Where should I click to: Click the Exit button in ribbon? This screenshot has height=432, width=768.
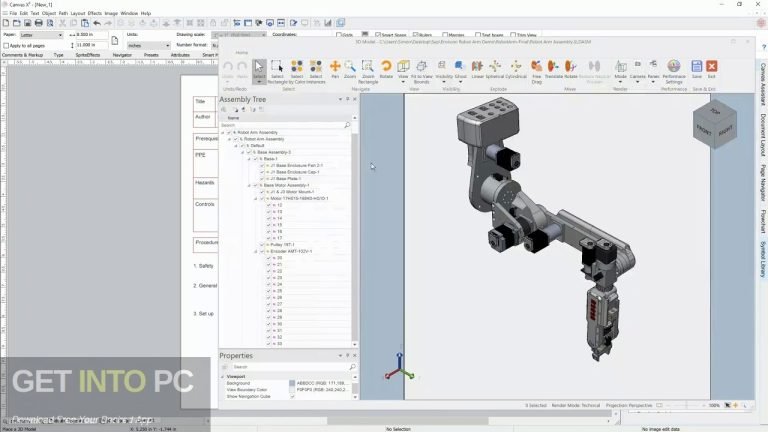click(711, 68)
